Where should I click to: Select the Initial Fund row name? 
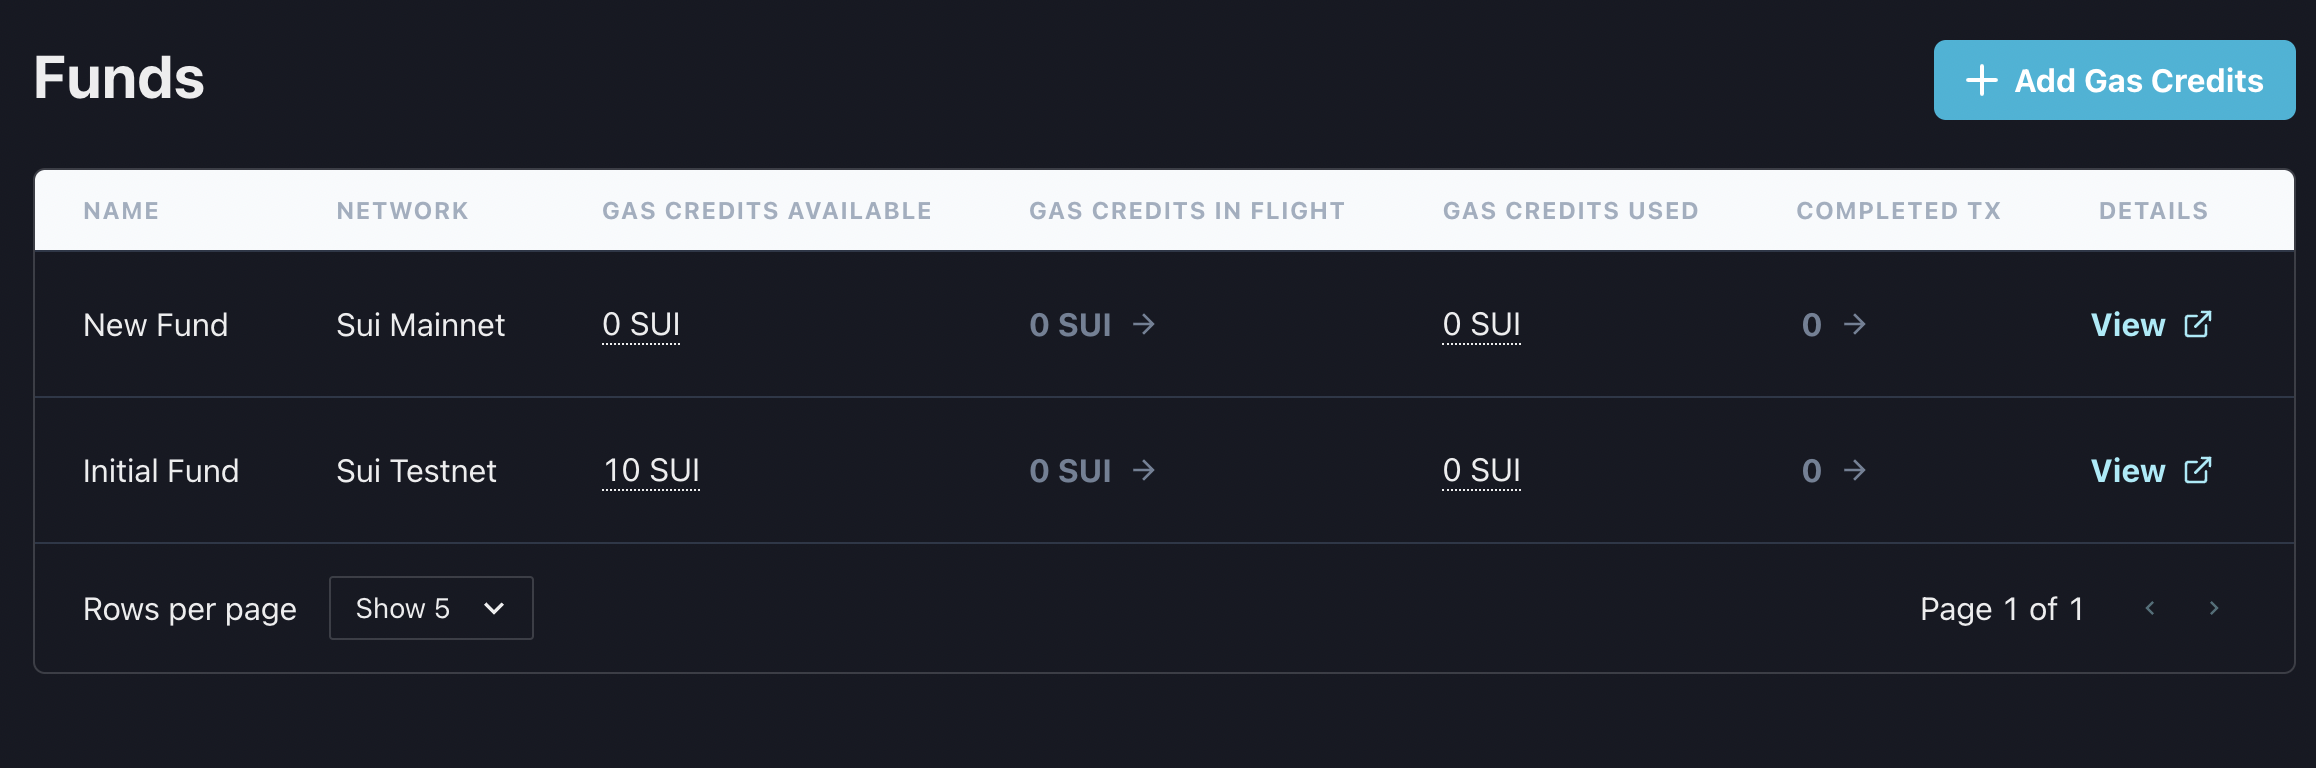161,471
